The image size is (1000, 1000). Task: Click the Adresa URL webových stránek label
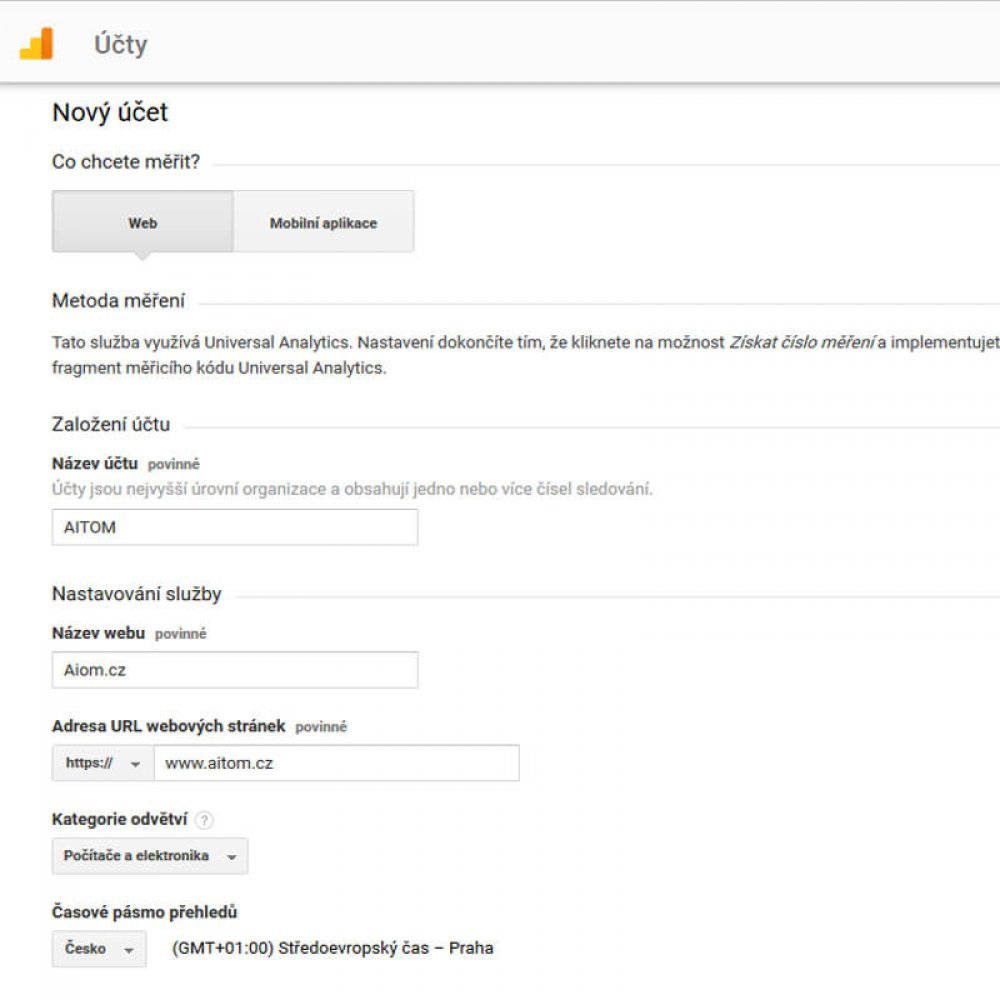click(168, 726)
